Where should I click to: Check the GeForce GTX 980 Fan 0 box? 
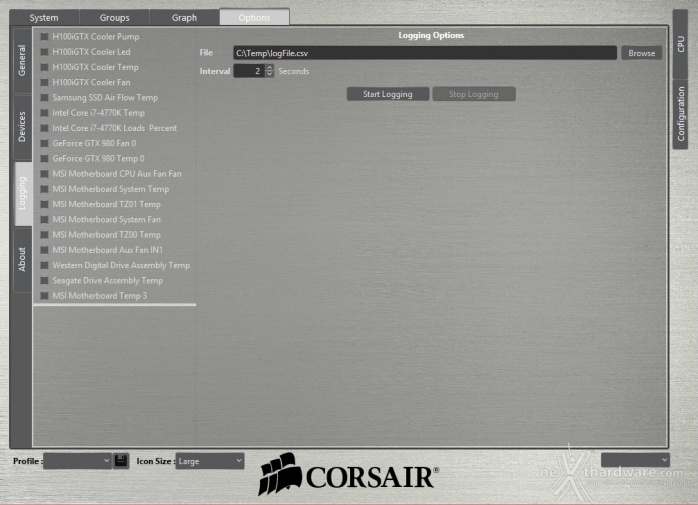[x=44, y=143]
